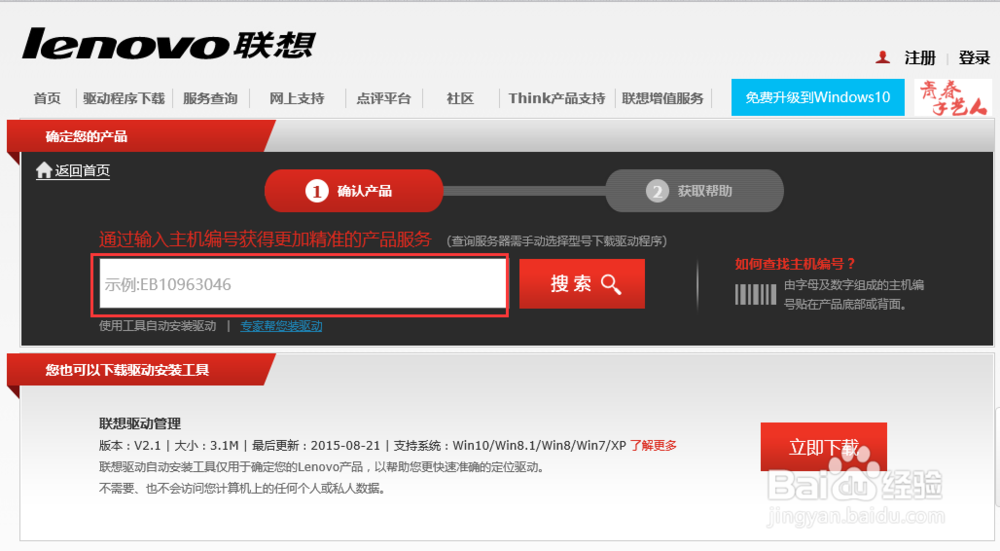Click the magnifier icon in the search button
Viewport: 1000px width, 551px height.
[x=610, y=284]
